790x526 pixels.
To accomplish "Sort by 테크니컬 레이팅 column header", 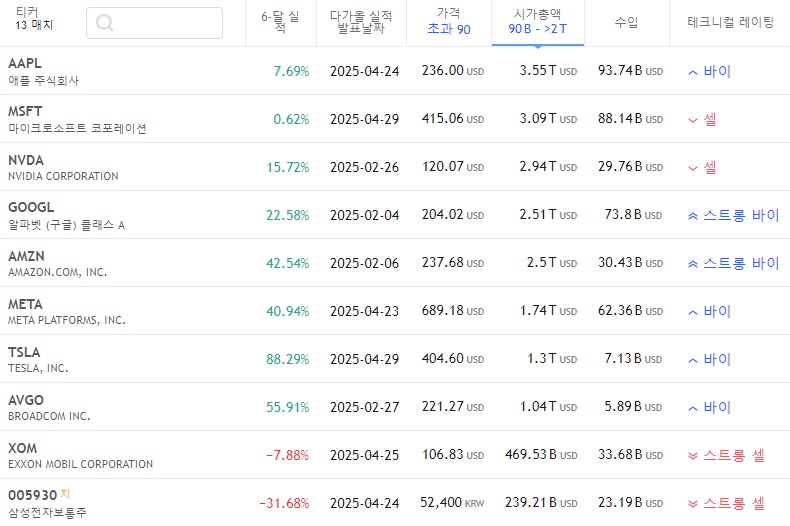I will pos(730,22).
